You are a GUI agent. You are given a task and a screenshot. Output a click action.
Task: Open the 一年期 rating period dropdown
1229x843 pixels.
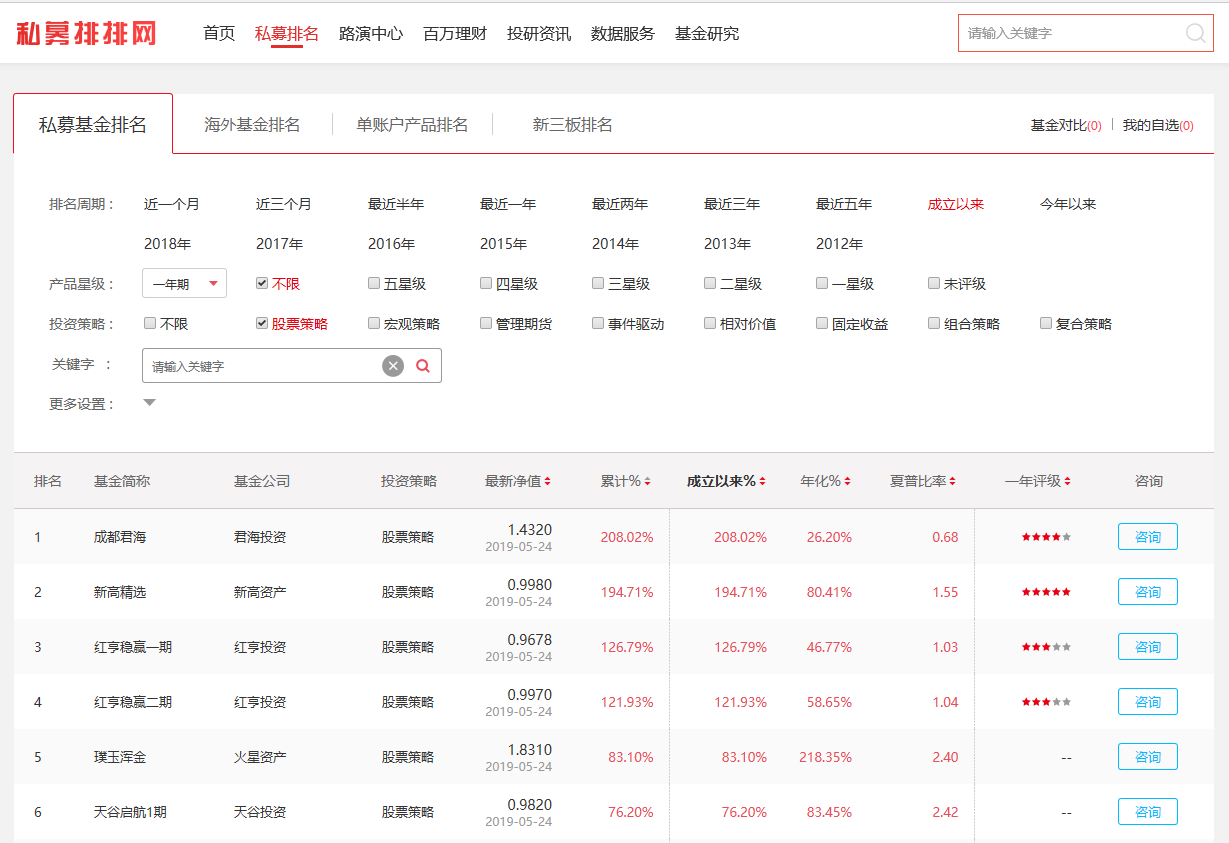pos(184,284)
